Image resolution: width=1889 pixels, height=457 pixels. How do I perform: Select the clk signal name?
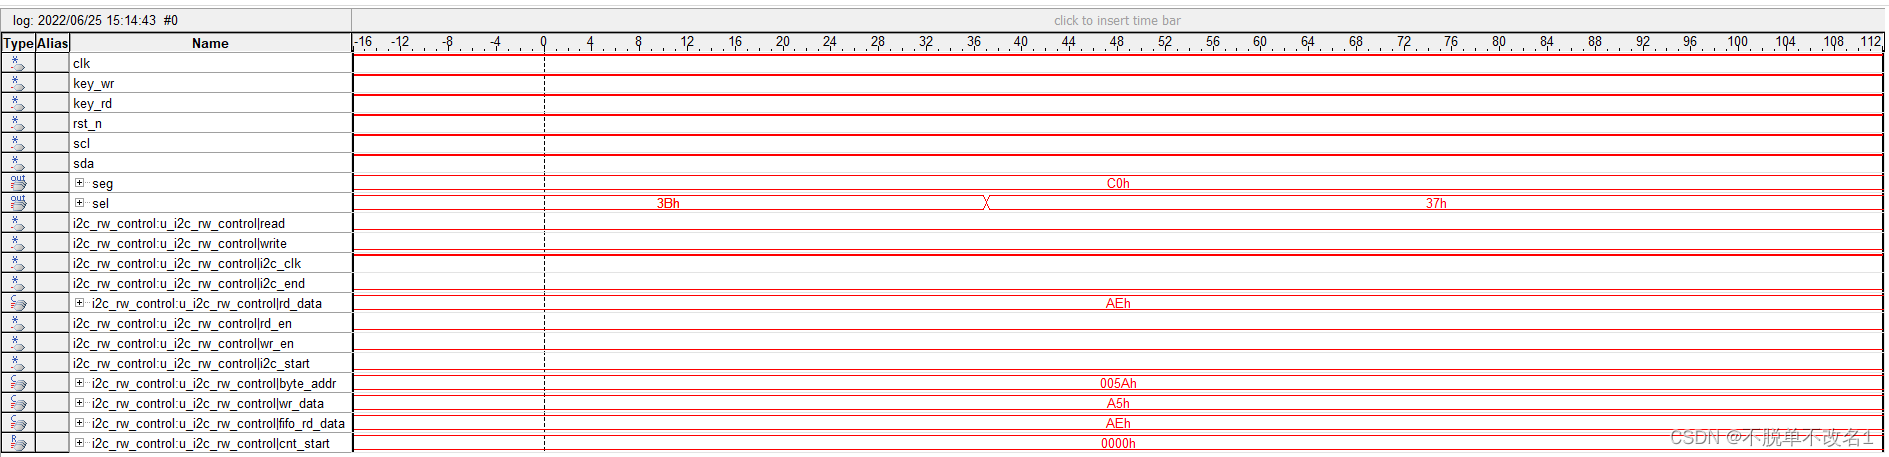[81, 63]
